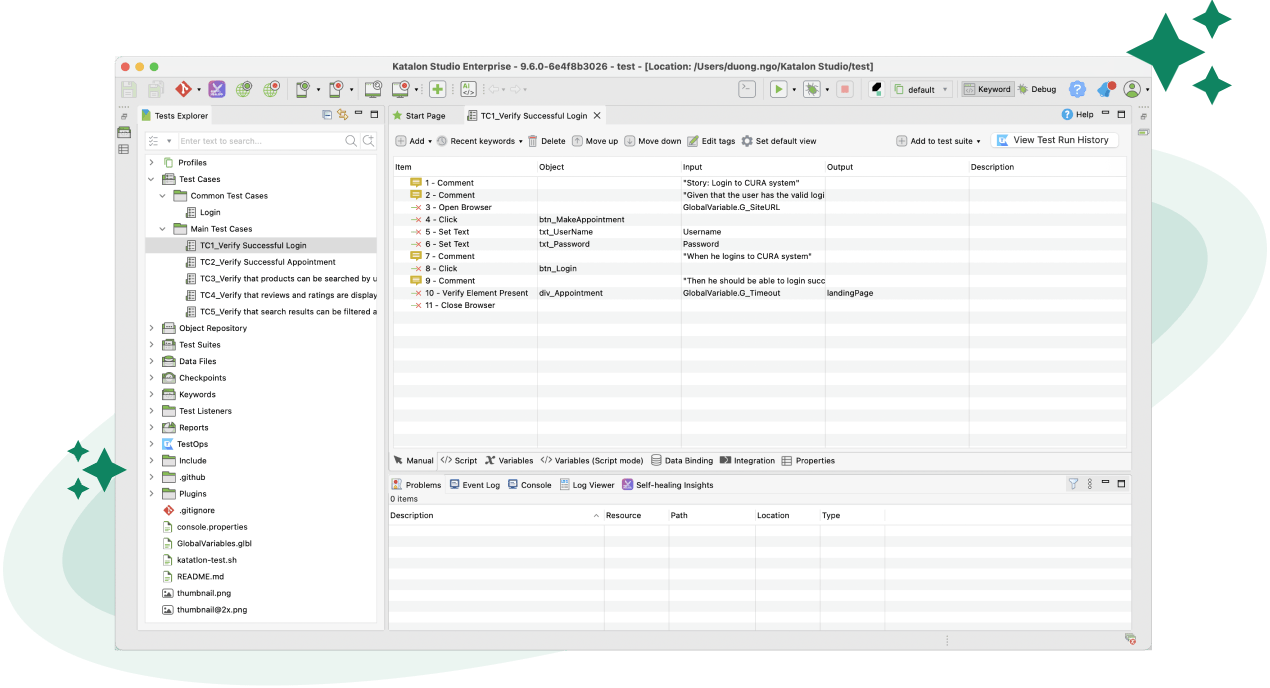Start debug run with bug icon

tap(812, 89)
